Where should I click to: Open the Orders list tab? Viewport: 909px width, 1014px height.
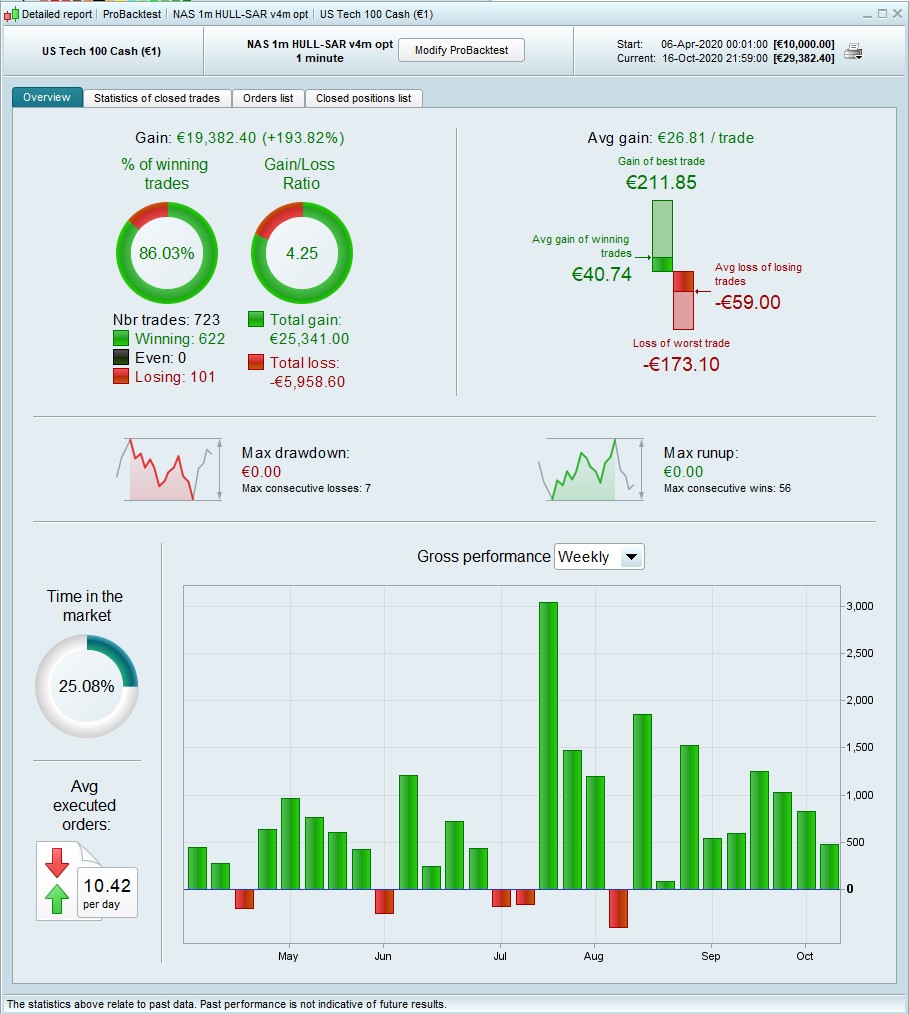click(x=268, y=98)
